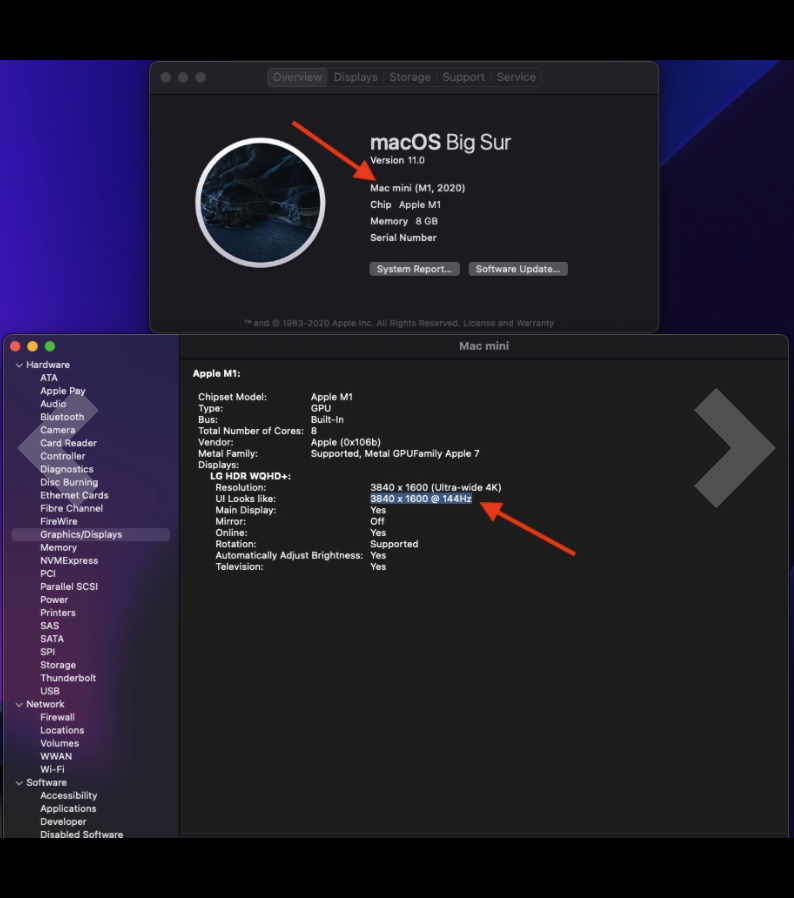This screenshot has width=794, height=898.
Task: Select Apple Pay in the sidebar
Action: (x=62, y=391)
